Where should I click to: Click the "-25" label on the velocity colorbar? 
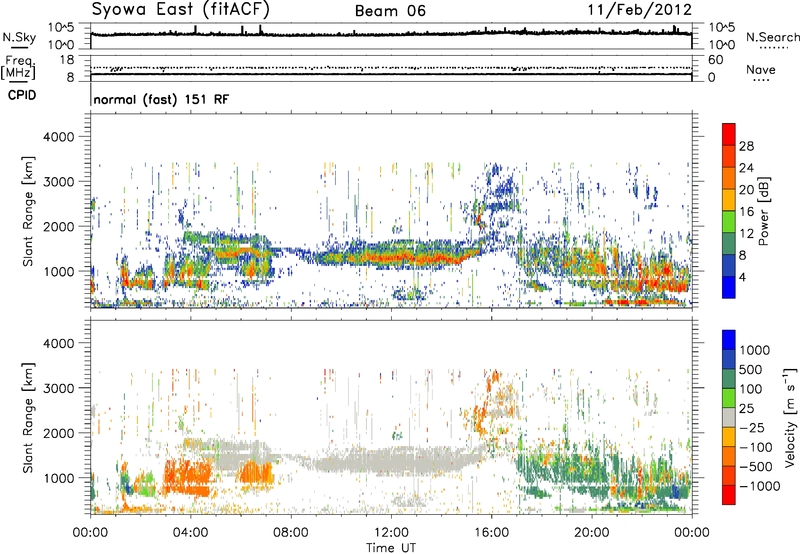coord(754,428)
